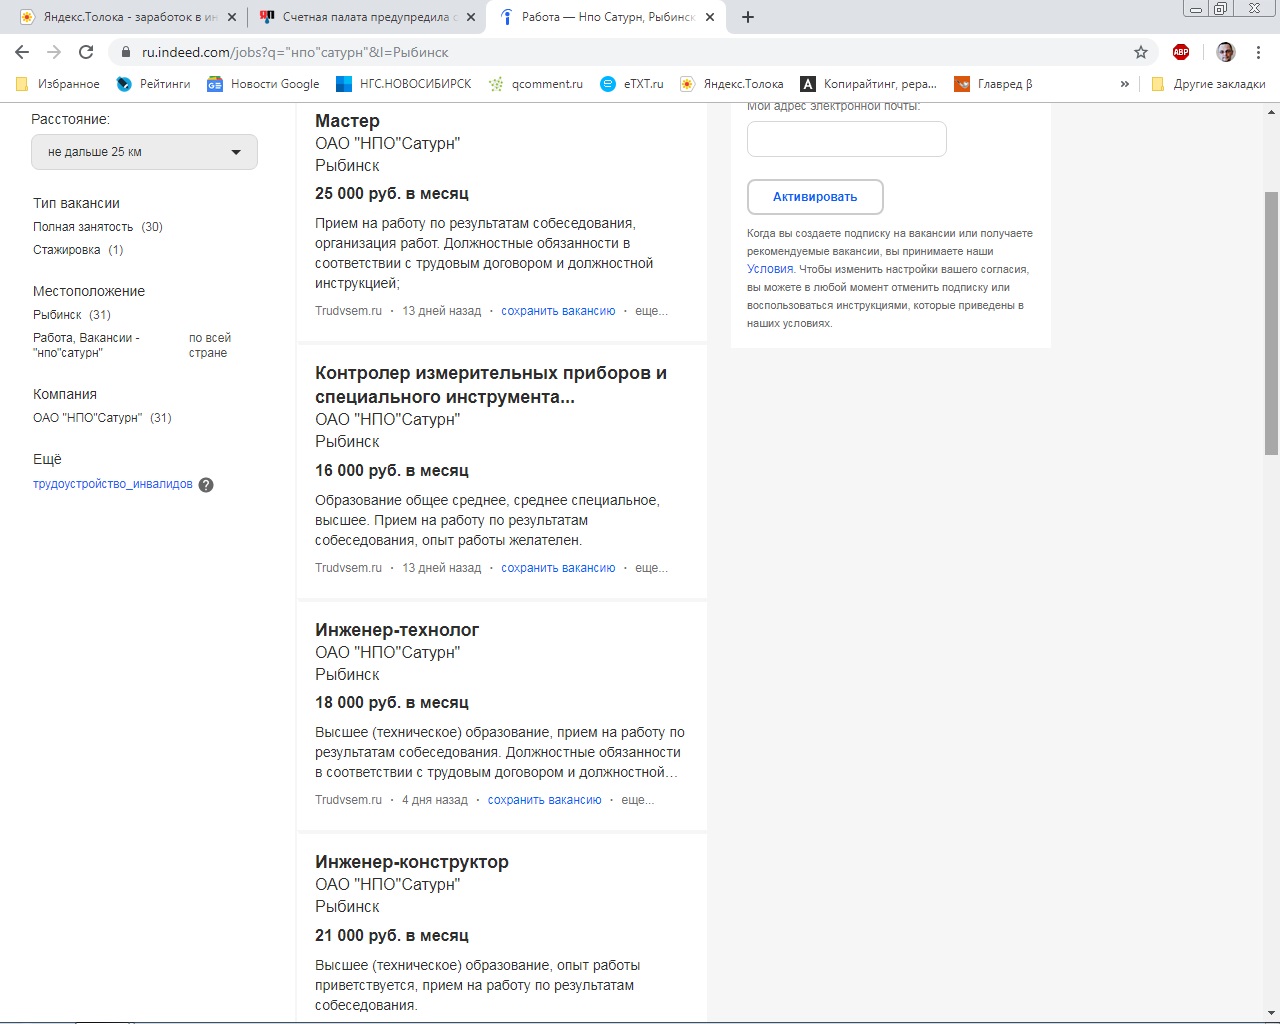The height and width of the screenshot is (1024, 1280).
Task: Open the Инженер-технолог job listing
Action: click(x=397, y=630)
